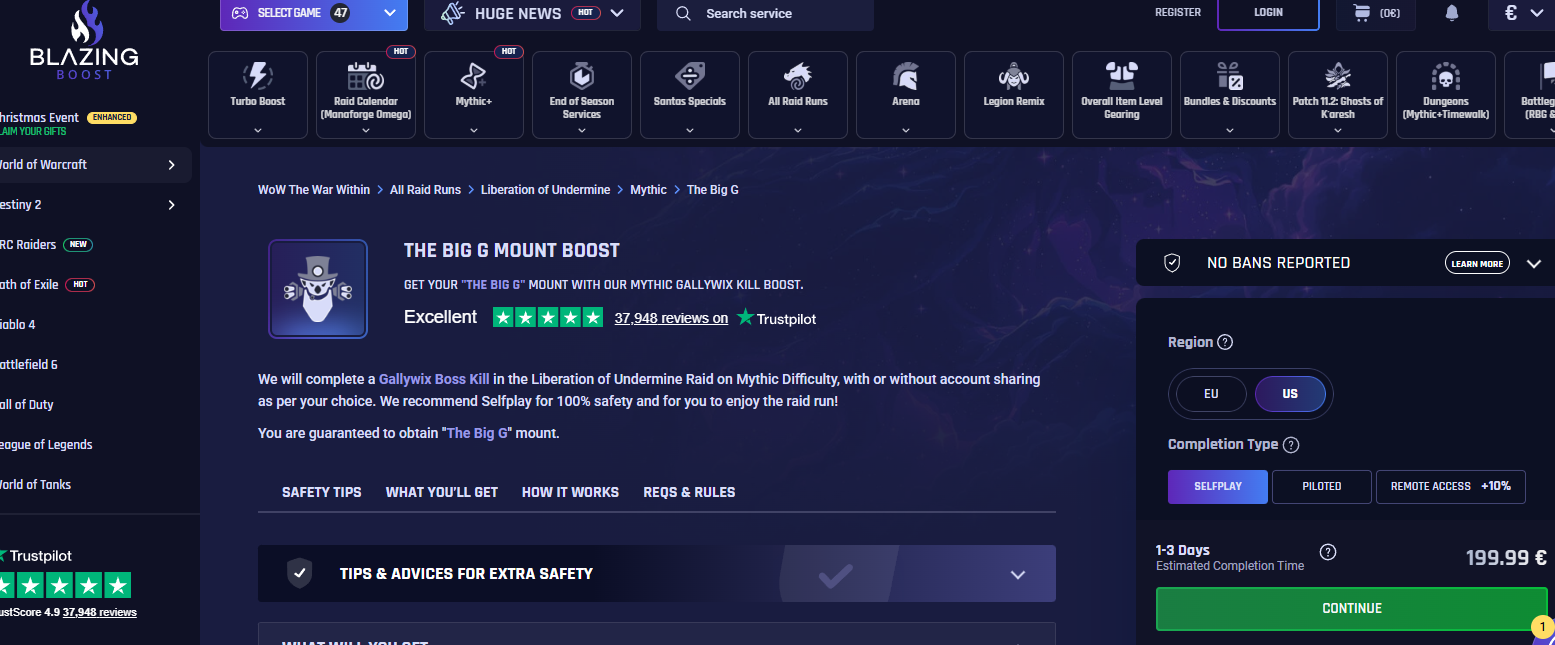Open 37,948 reviews on Trustpilot link

click(x=671, y=318)
